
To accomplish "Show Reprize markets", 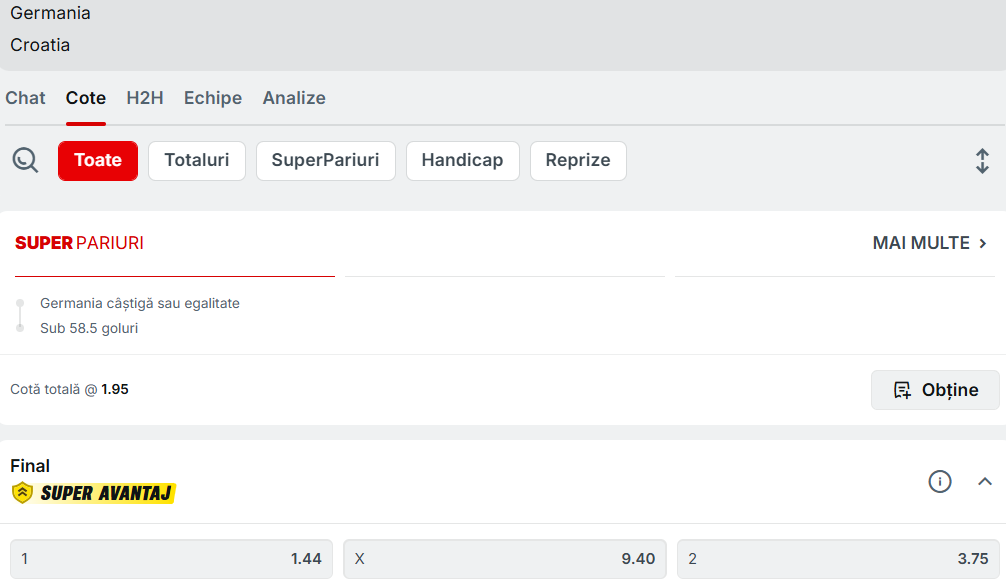I will 578,161.
